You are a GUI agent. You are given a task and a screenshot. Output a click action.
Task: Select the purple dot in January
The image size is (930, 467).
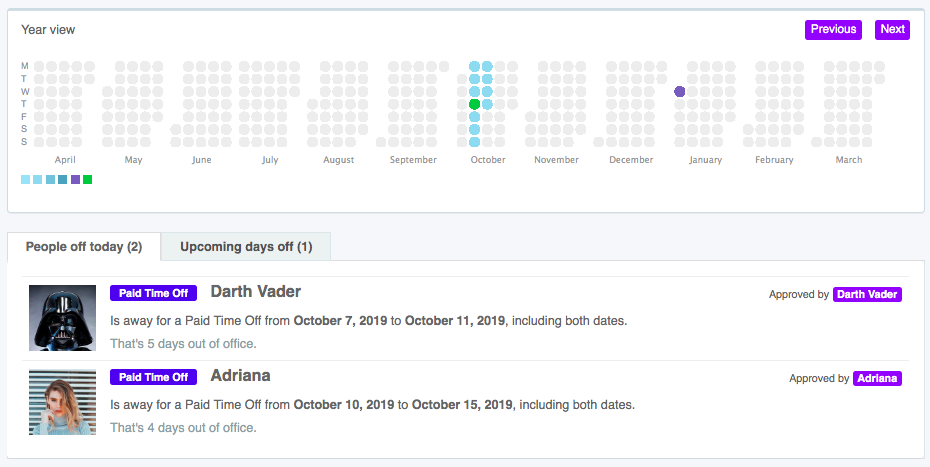tap(680, 91)
